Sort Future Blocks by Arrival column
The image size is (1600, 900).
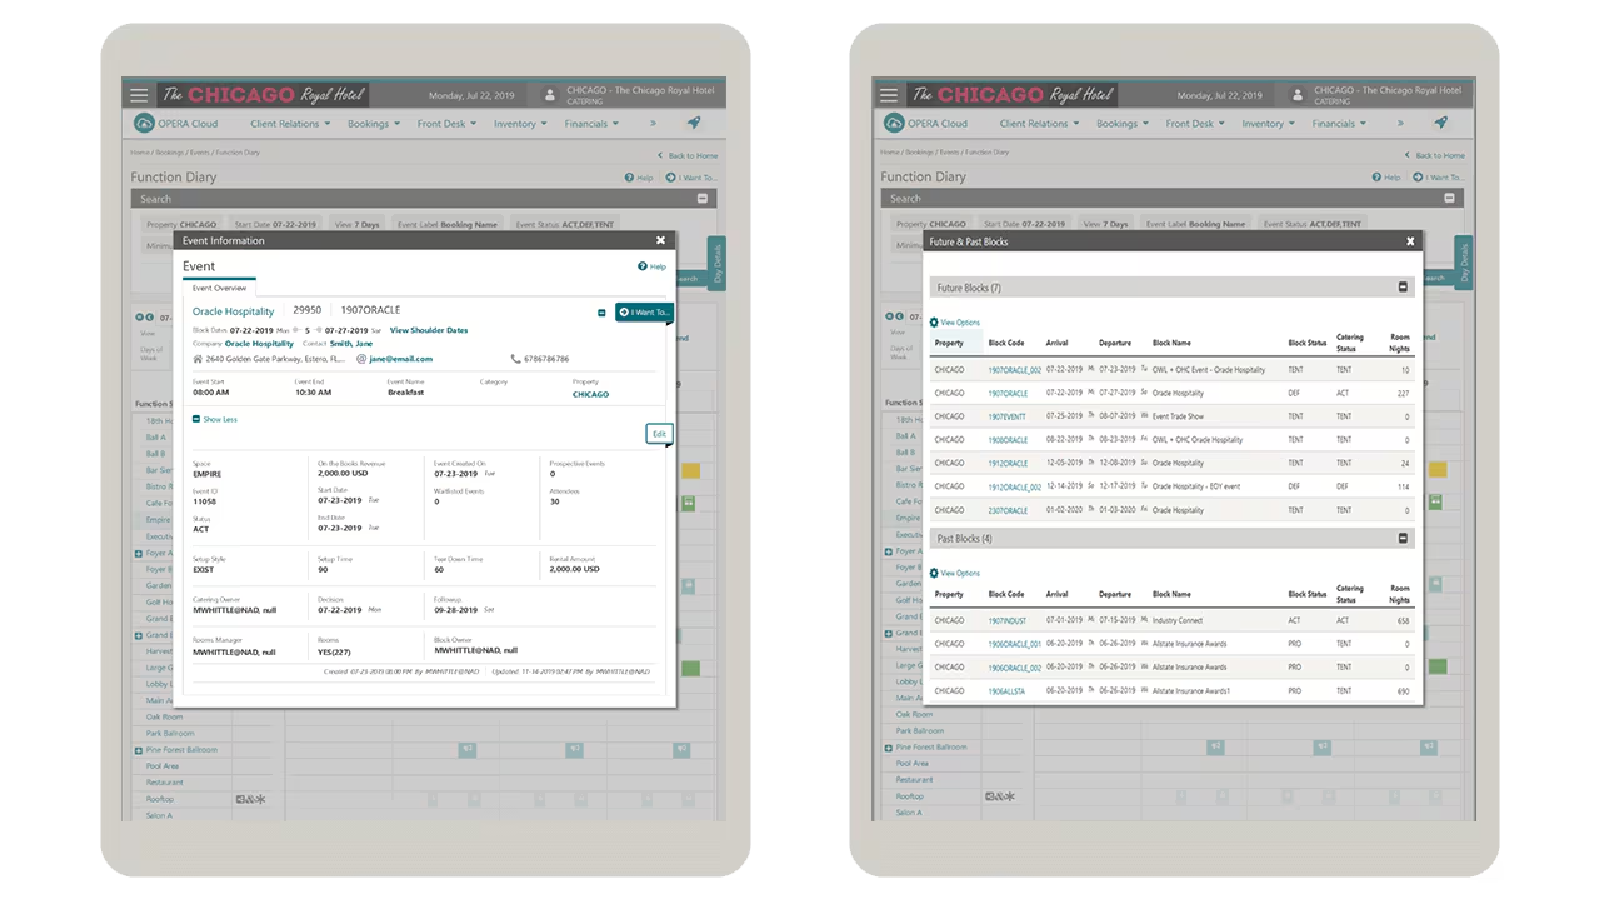coord(1057,342)
